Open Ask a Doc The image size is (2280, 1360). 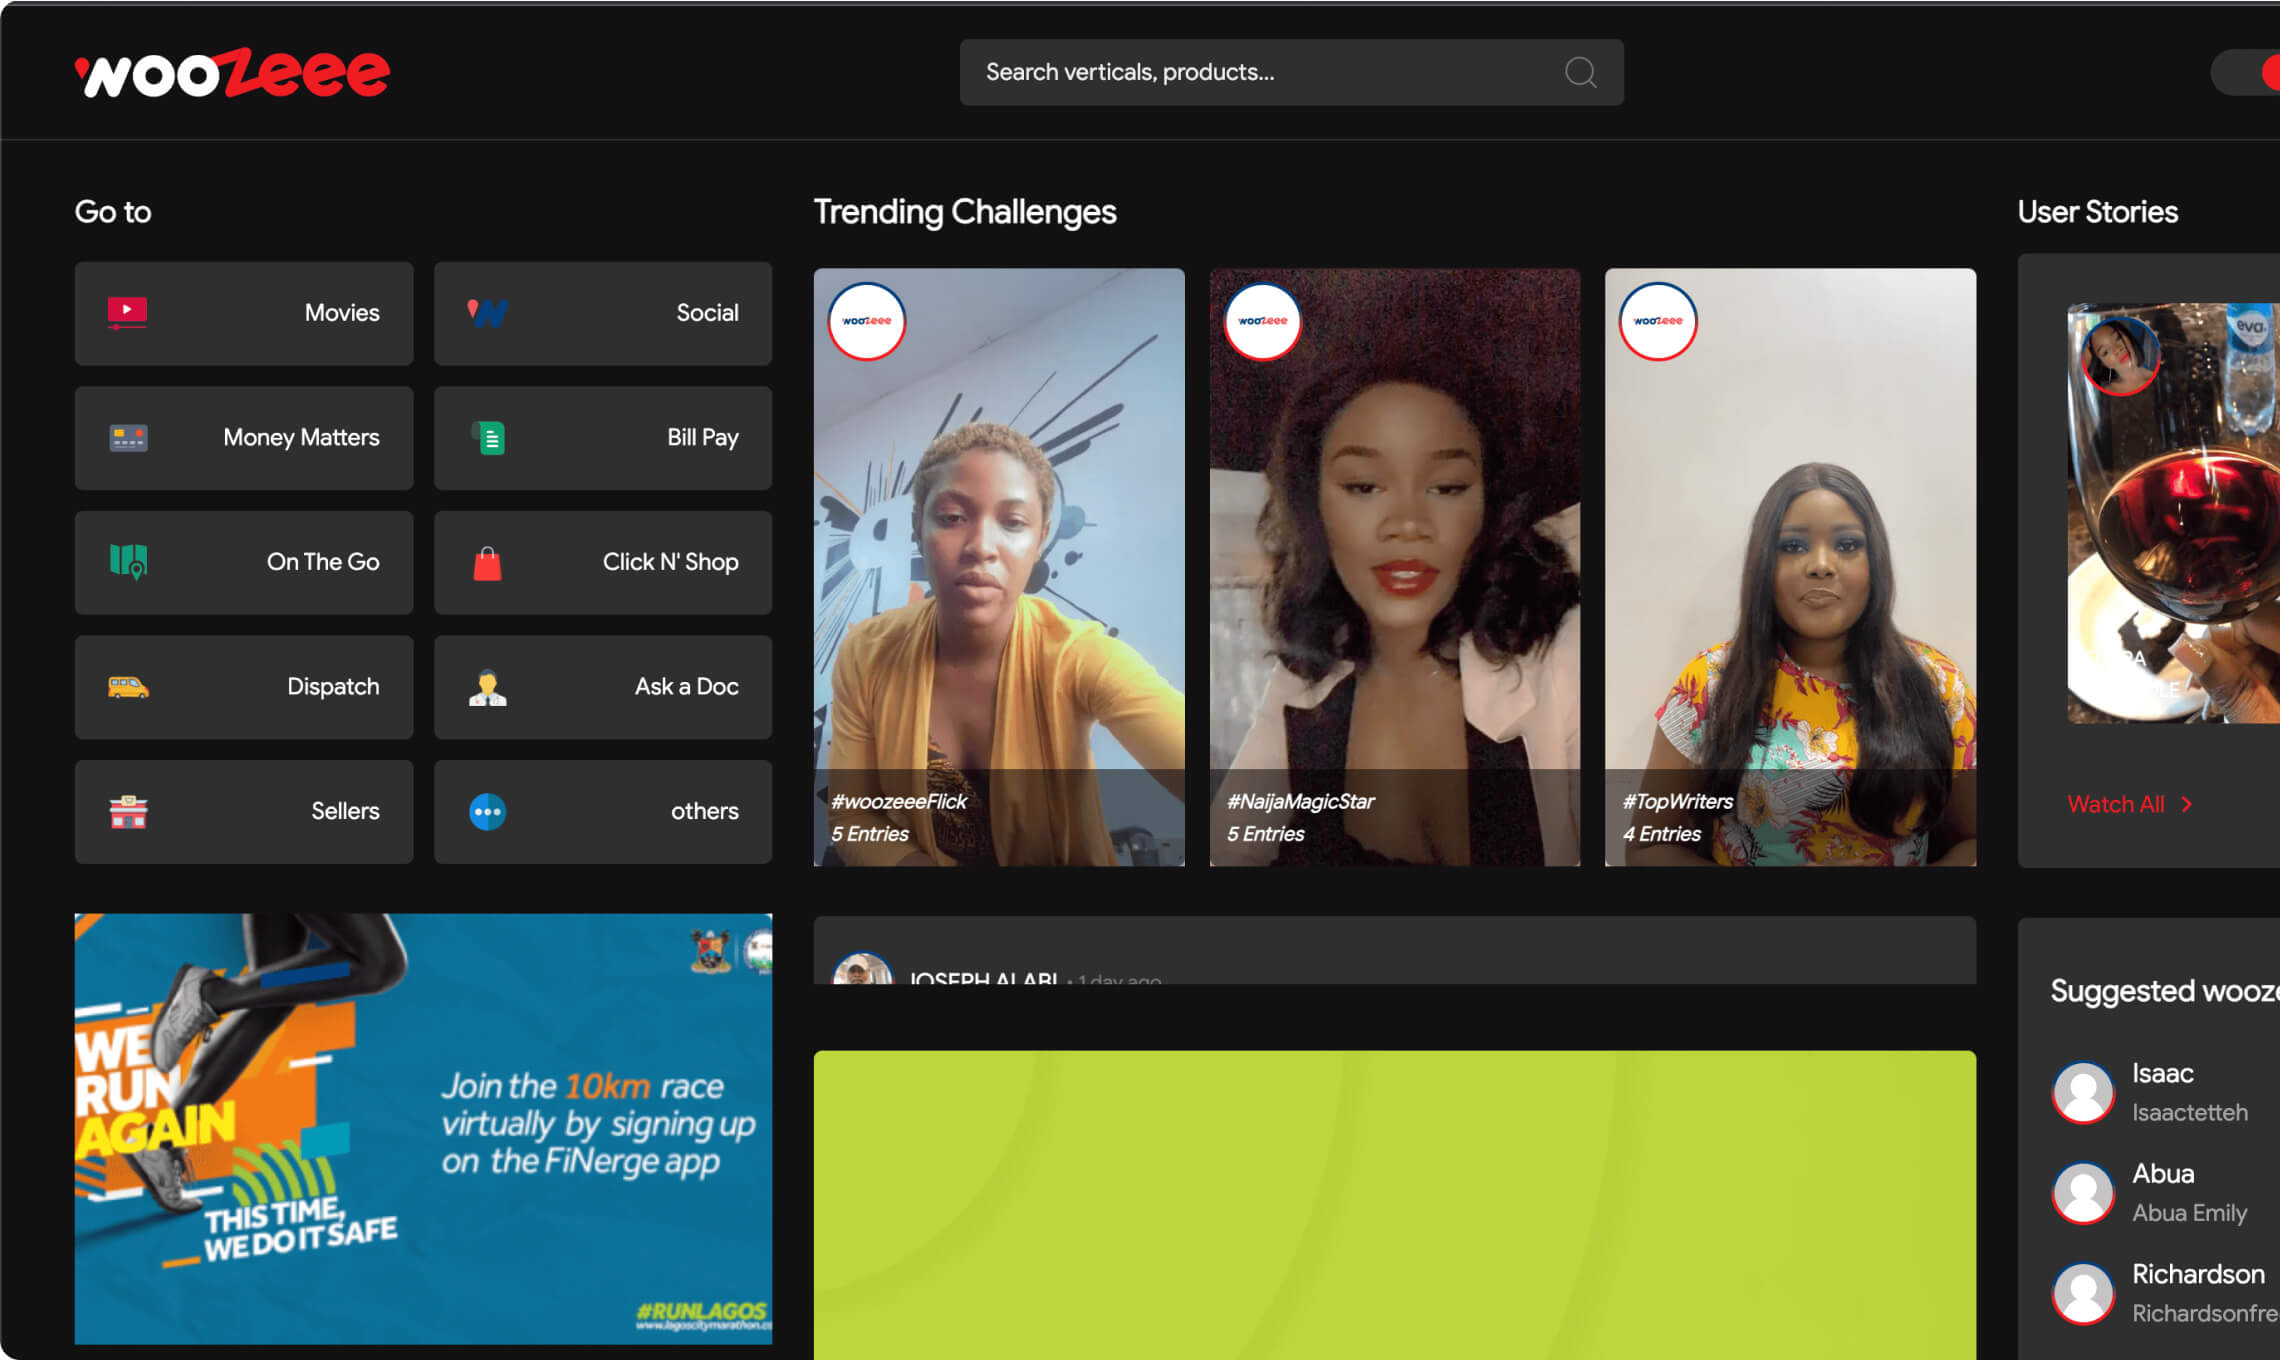click(602, 687)
